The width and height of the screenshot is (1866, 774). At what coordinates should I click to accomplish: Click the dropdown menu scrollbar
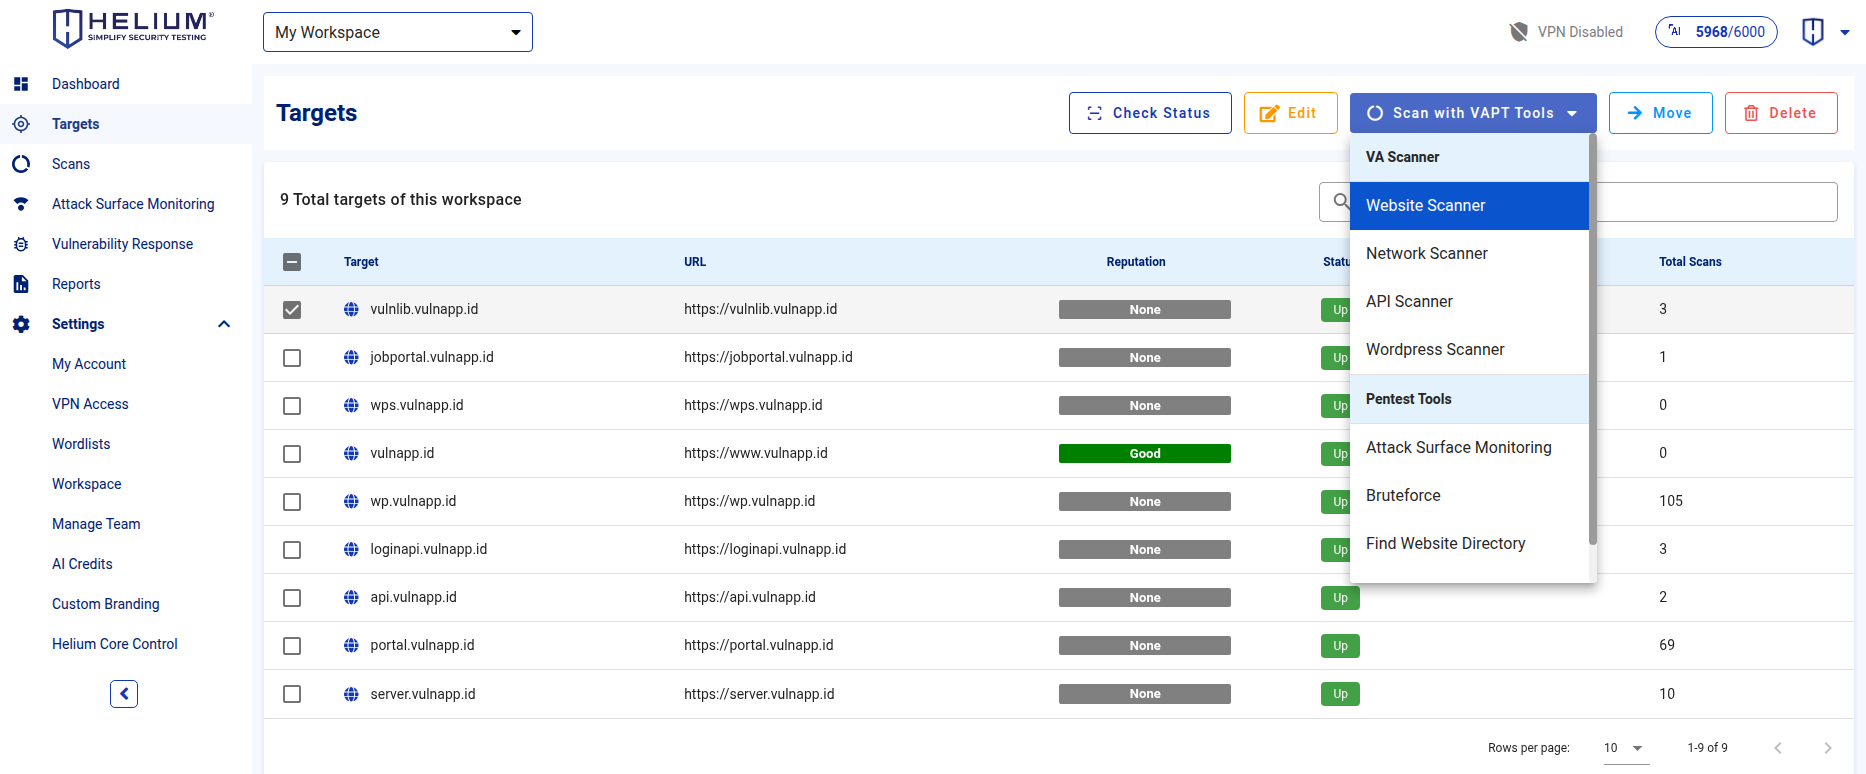coord(1593,340)
